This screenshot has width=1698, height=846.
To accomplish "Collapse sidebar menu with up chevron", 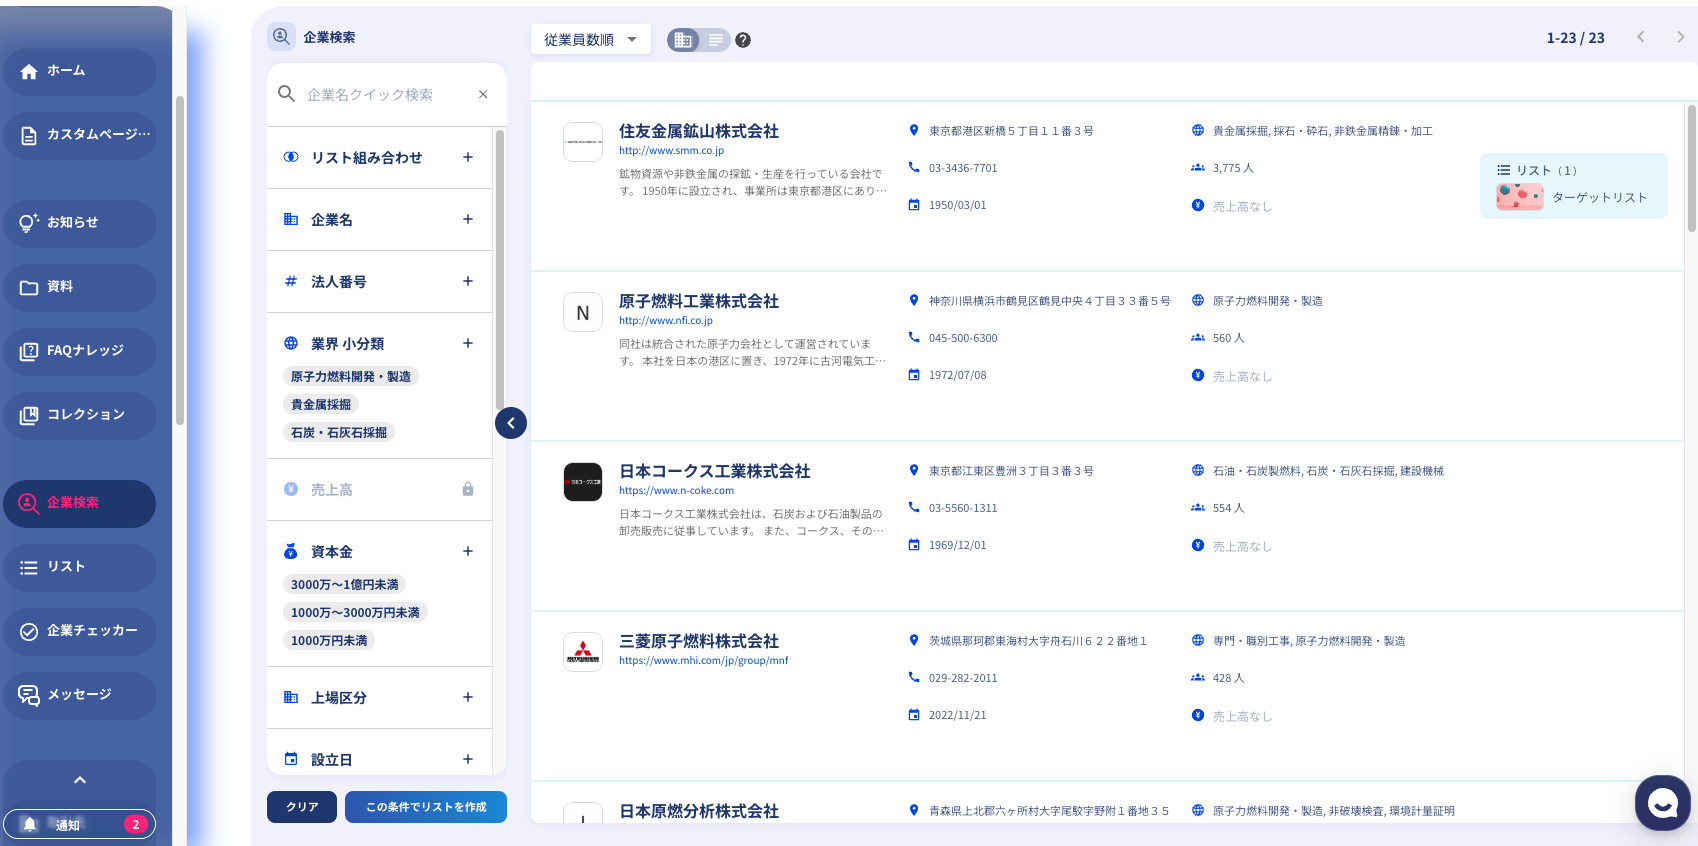I will click(80, 780).
